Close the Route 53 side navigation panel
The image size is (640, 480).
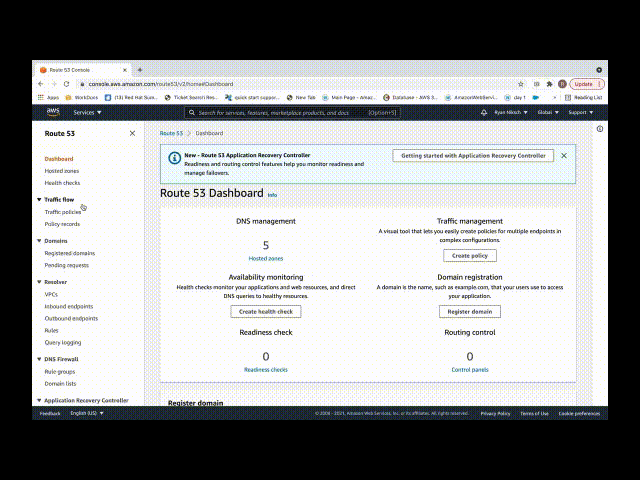point(132,133)
